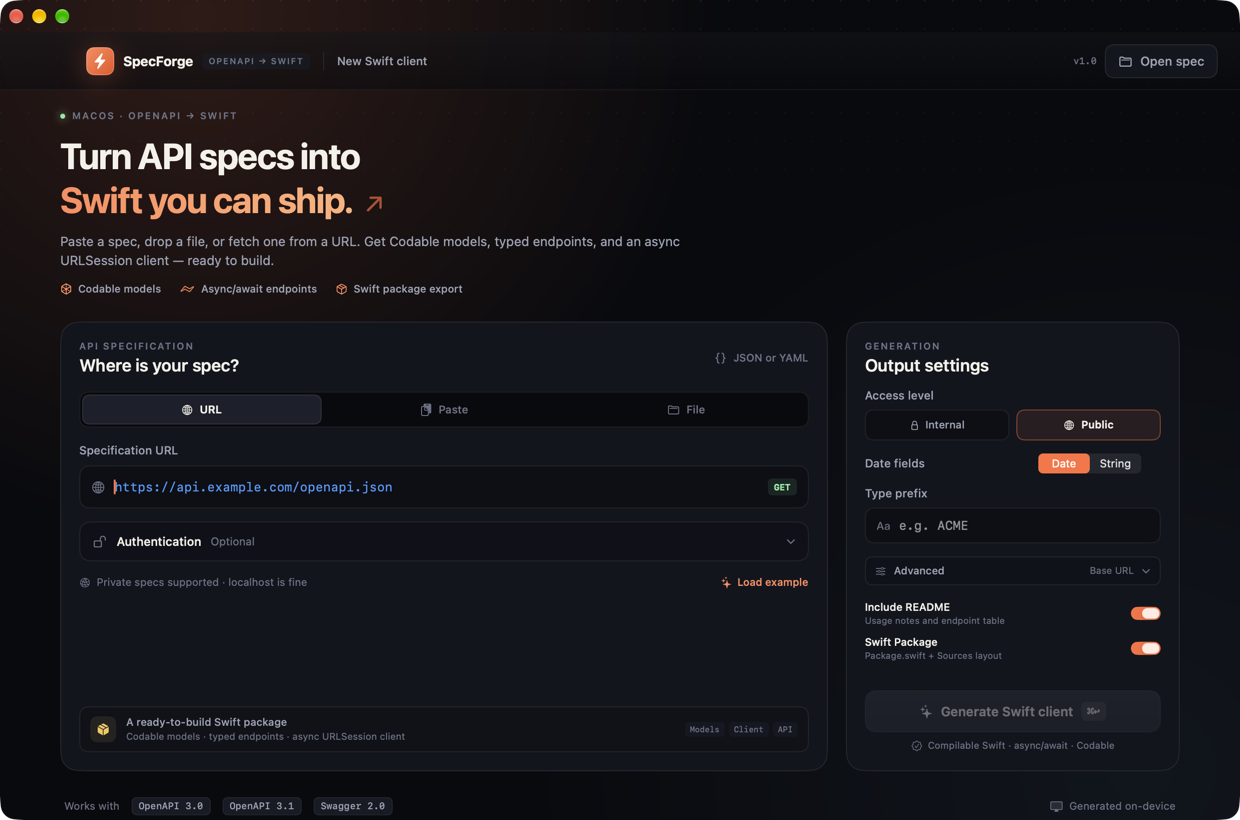Image resolution: width=1240 pixels, height=820 pixels.
Task: Click the globe icon in Specification URL field
Action: coord(98,487)
